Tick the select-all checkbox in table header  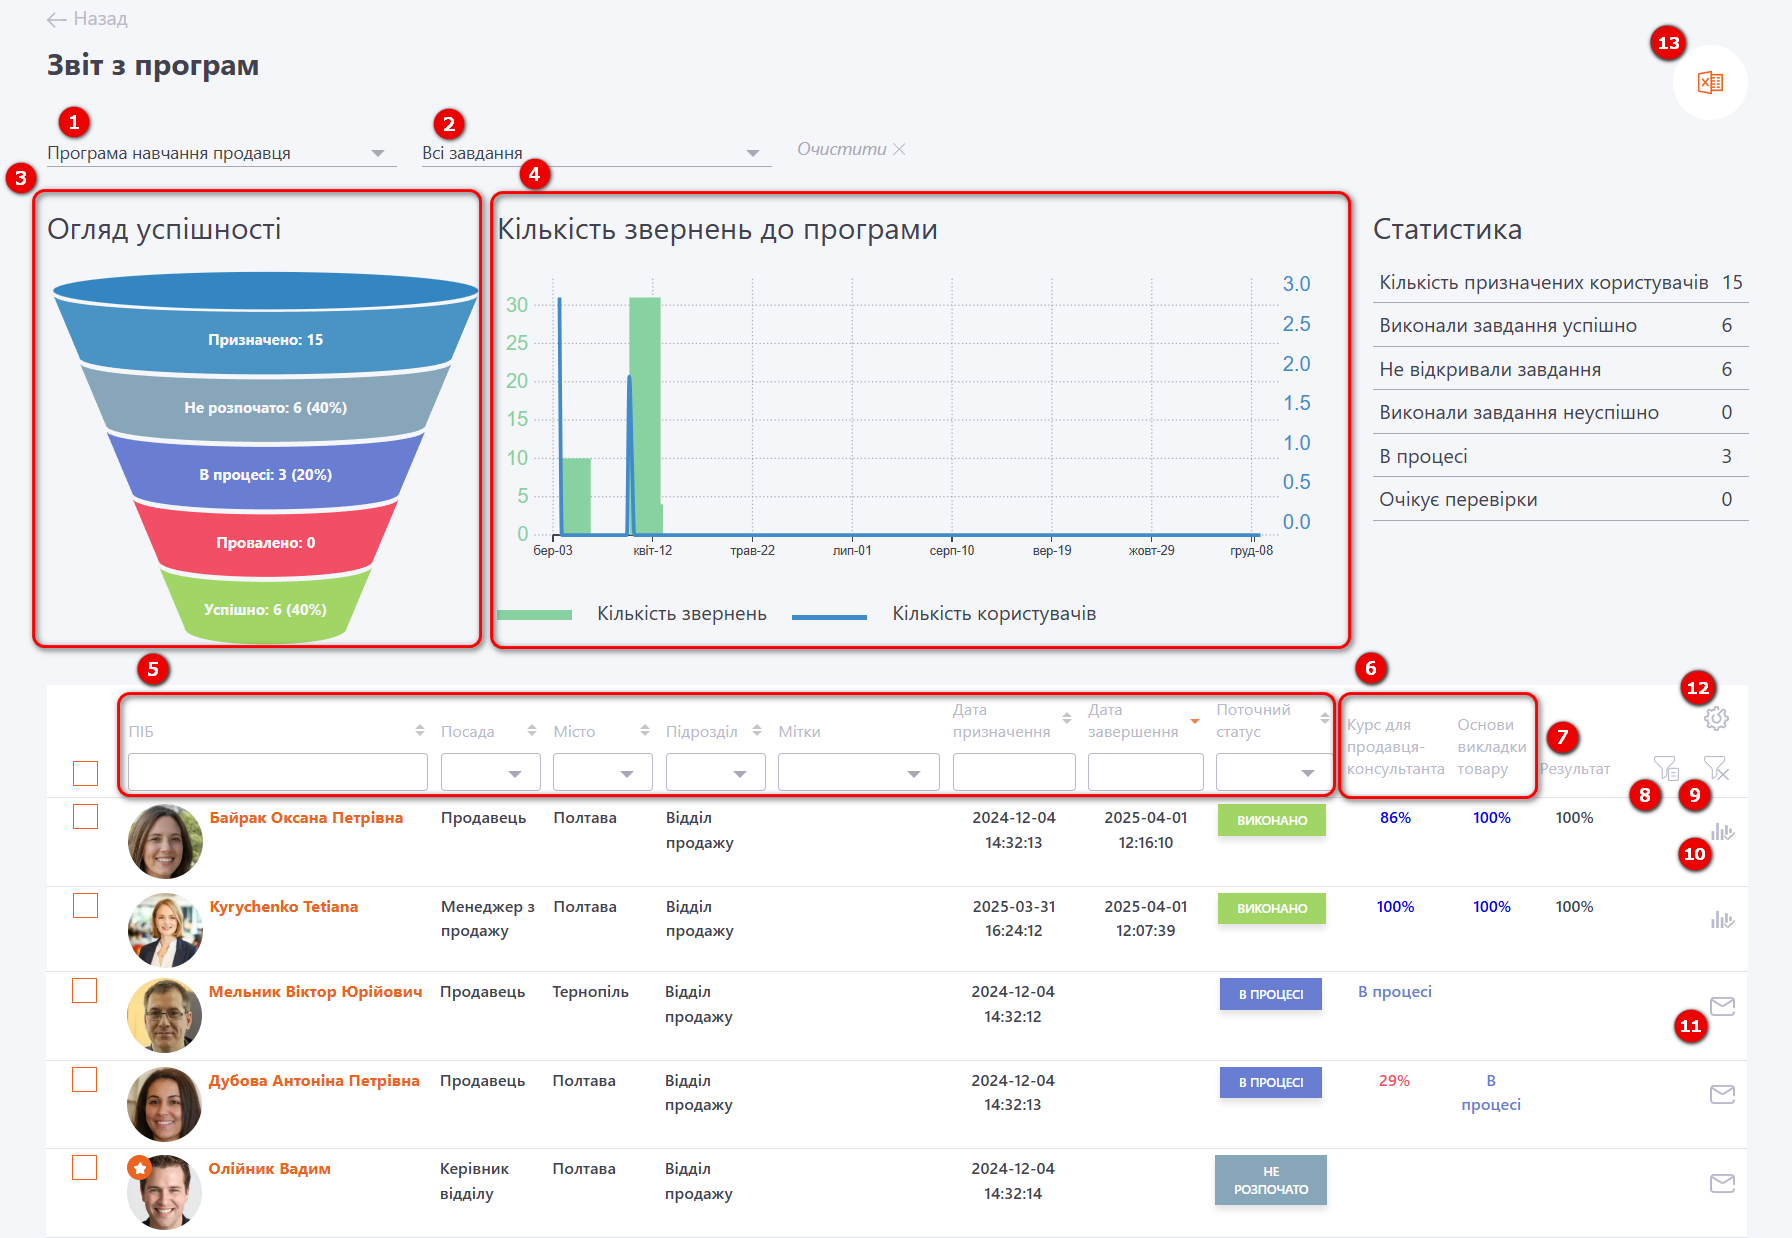coord(86,773)
